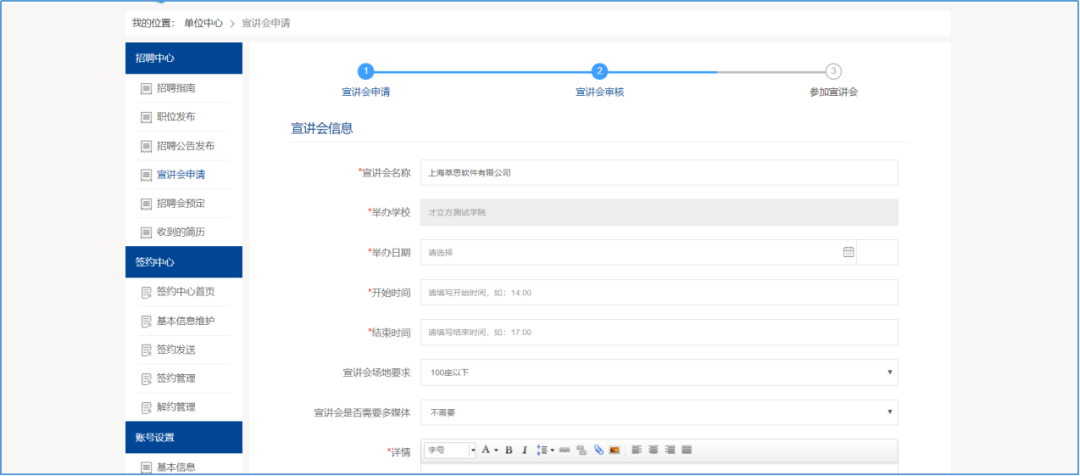Click the 账号设置 section header
Viewport: 1080px width, 476px height.
(x=184, y=437)
